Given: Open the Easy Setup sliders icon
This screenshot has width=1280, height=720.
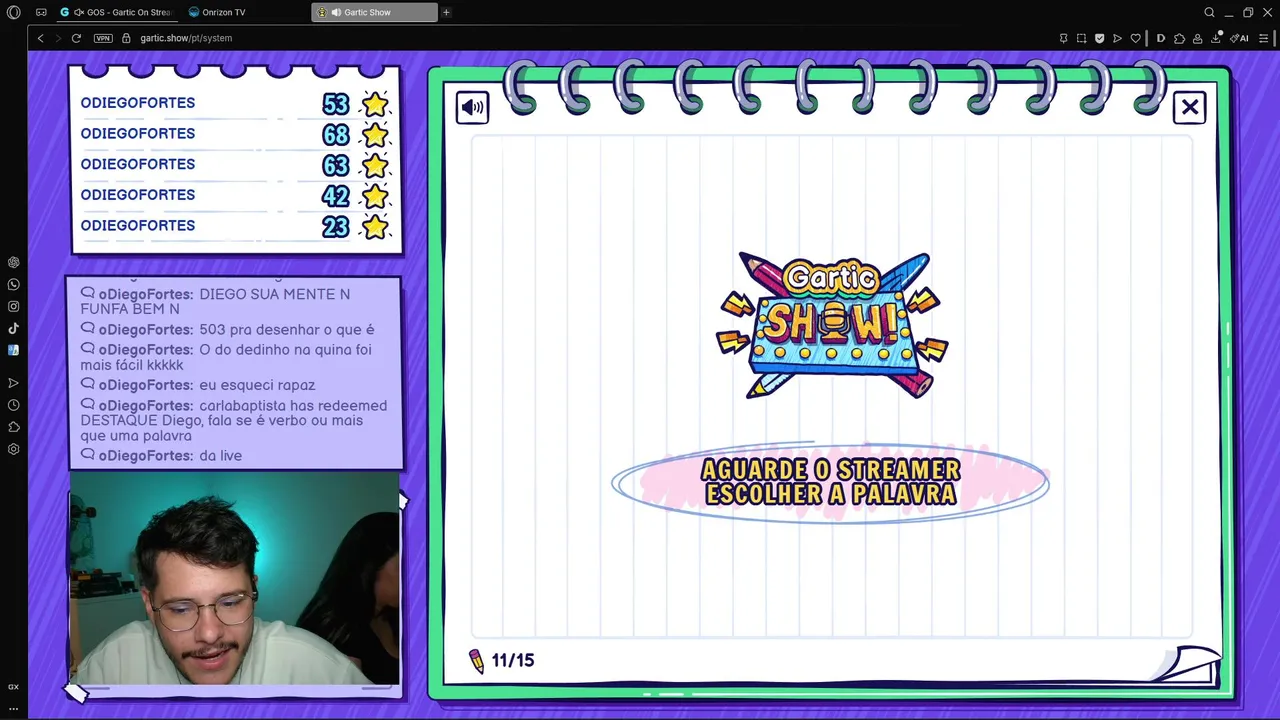Looking at the screenshot, I should [1264, 38].
